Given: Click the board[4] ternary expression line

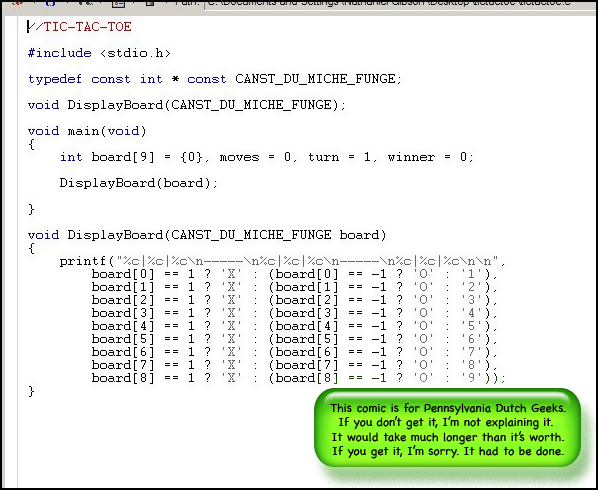Looking at the screenshot, I should 295,326.
